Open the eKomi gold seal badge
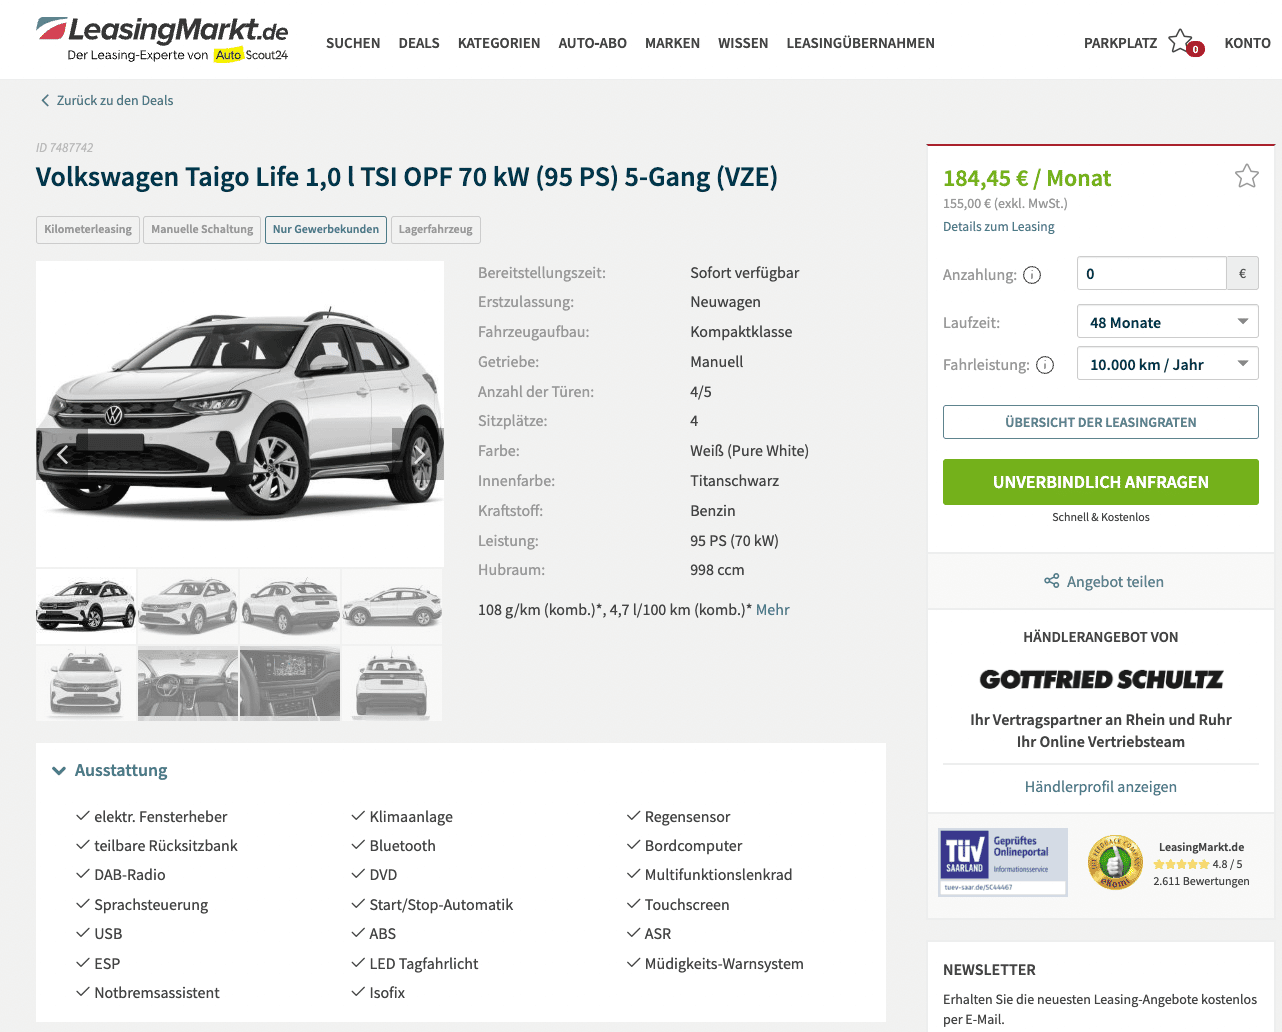Viewport: 1282px width, 1032px height. (x=1115, y=863)
